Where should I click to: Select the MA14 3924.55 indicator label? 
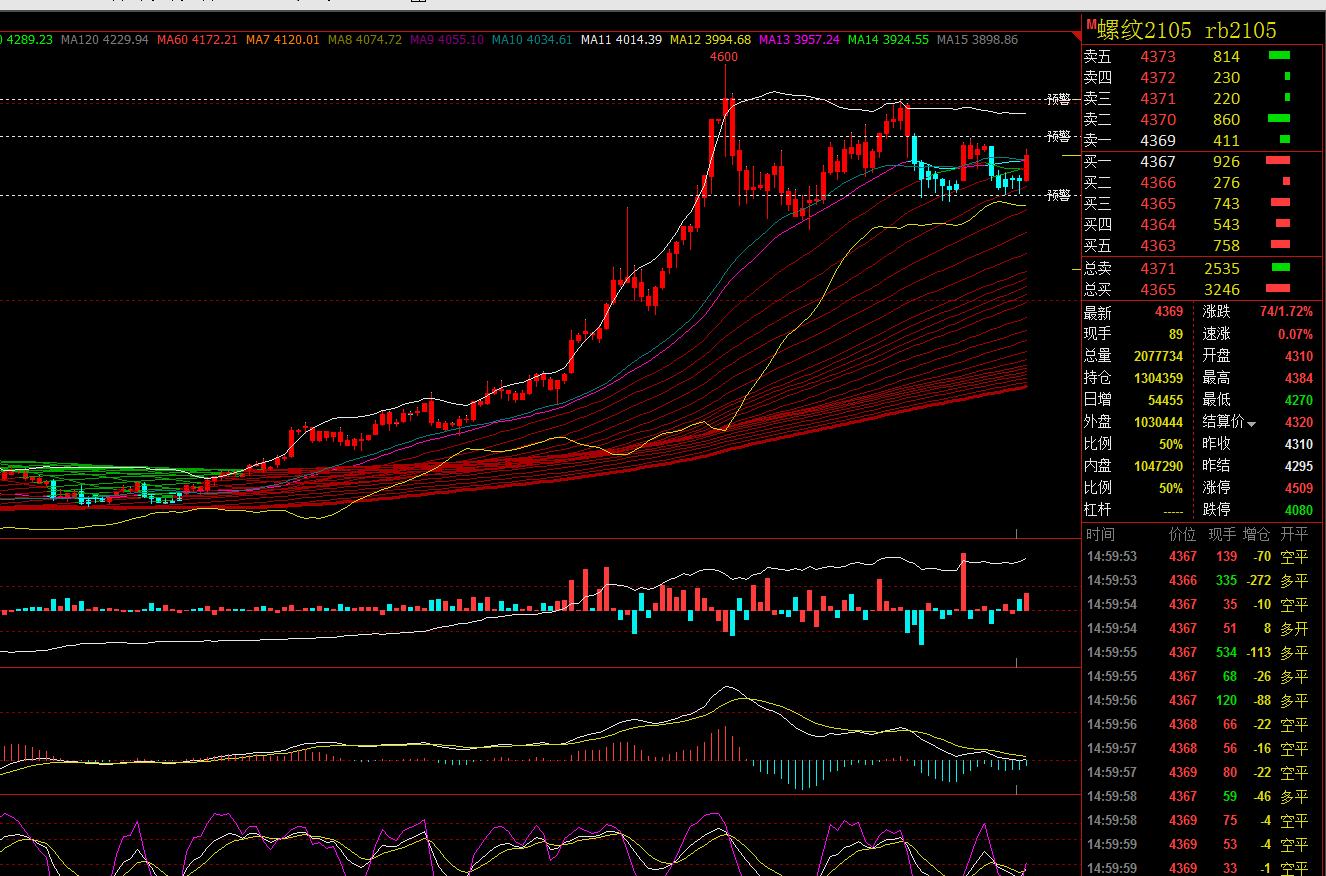(888, 40)
